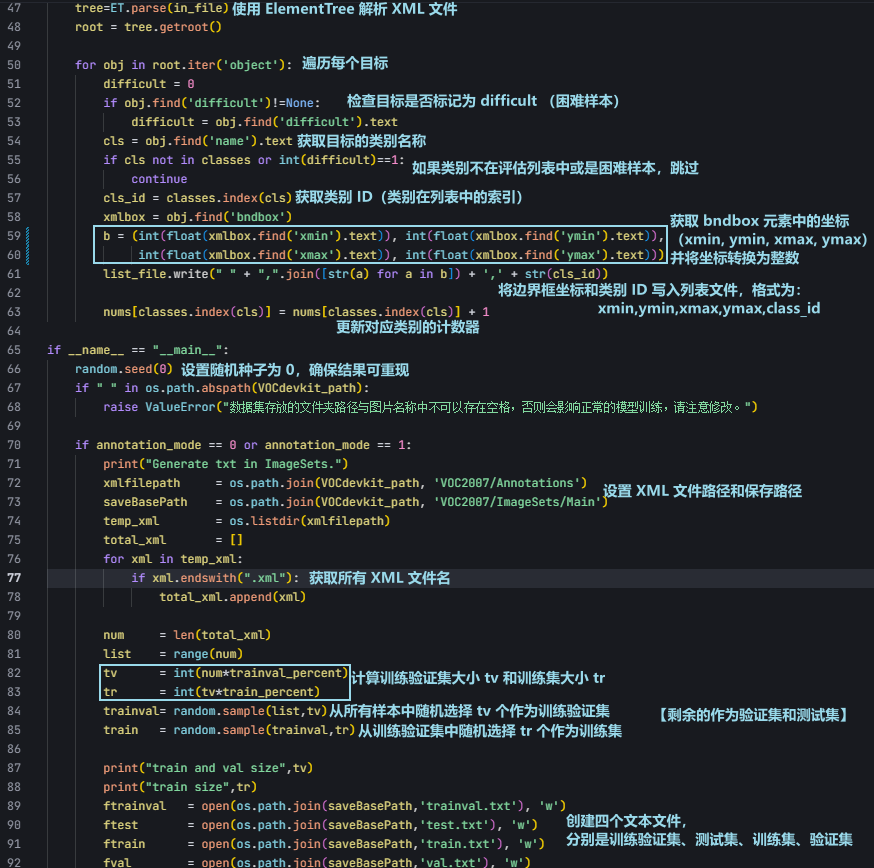The height and width of the screenshot is (868, 874).
Task: Click the 'continue' keyword on line 56
Action: [159, 179]
